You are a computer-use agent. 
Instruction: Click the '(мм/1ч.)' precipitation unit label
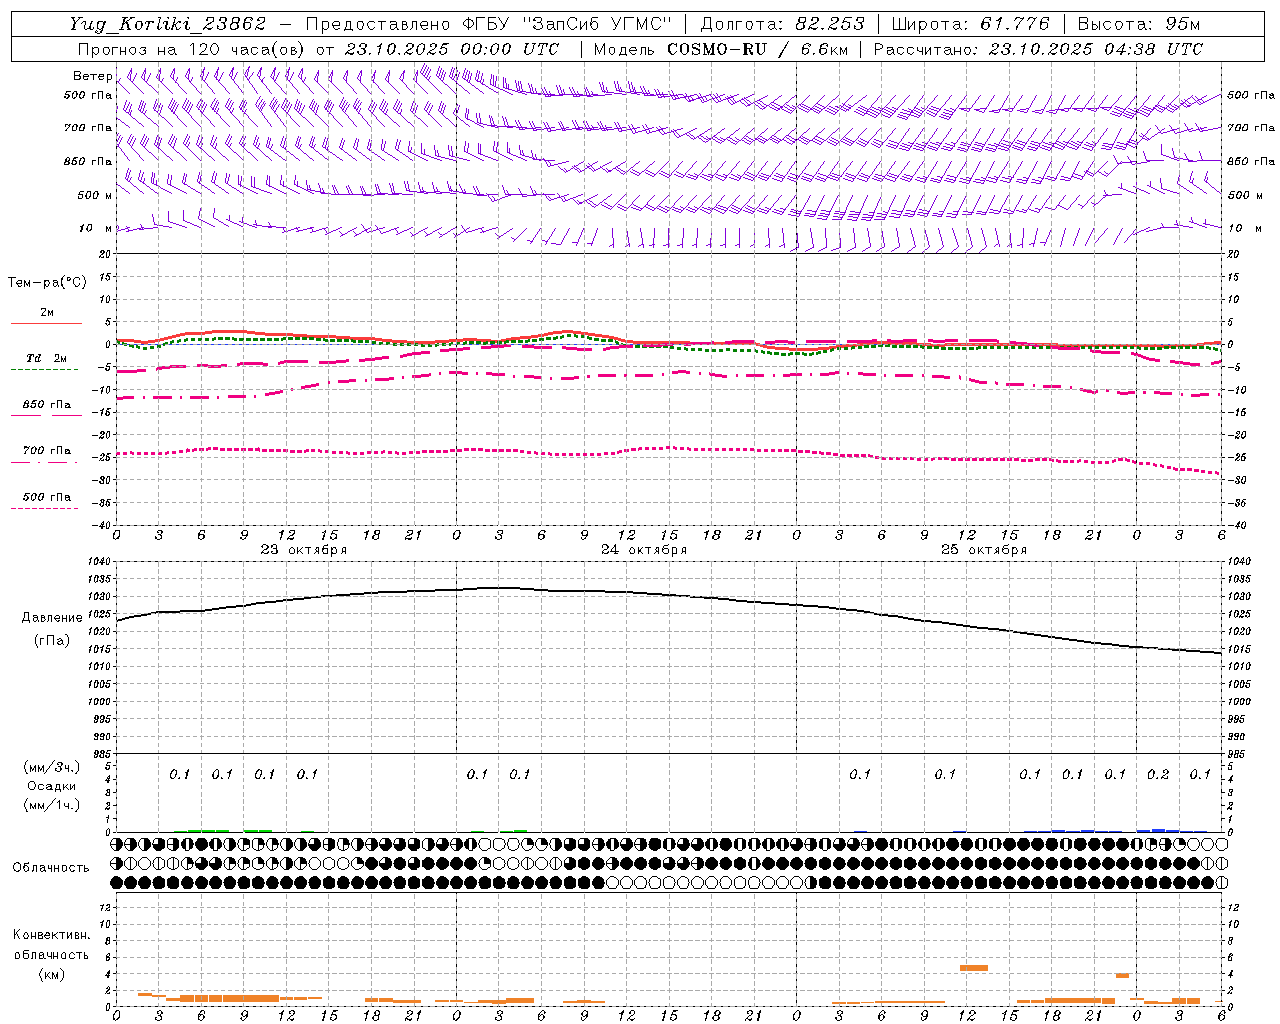(52, 805)
